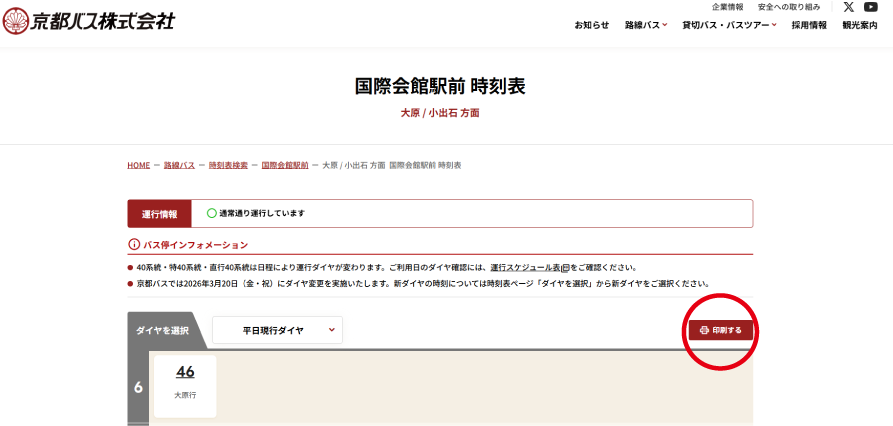Click the 国際会館駅前 breadcrumb link

pyautogui.click(x=285, y=165)
